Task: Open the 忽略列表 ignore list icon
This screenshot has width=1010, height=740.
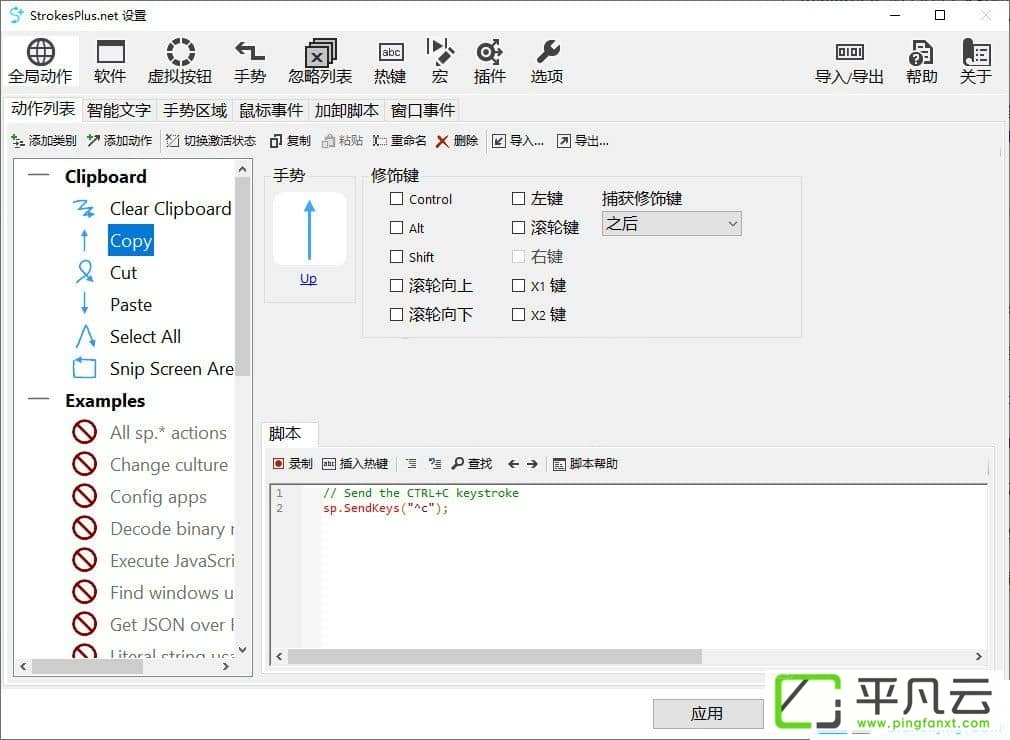Action: pos(320,62)
